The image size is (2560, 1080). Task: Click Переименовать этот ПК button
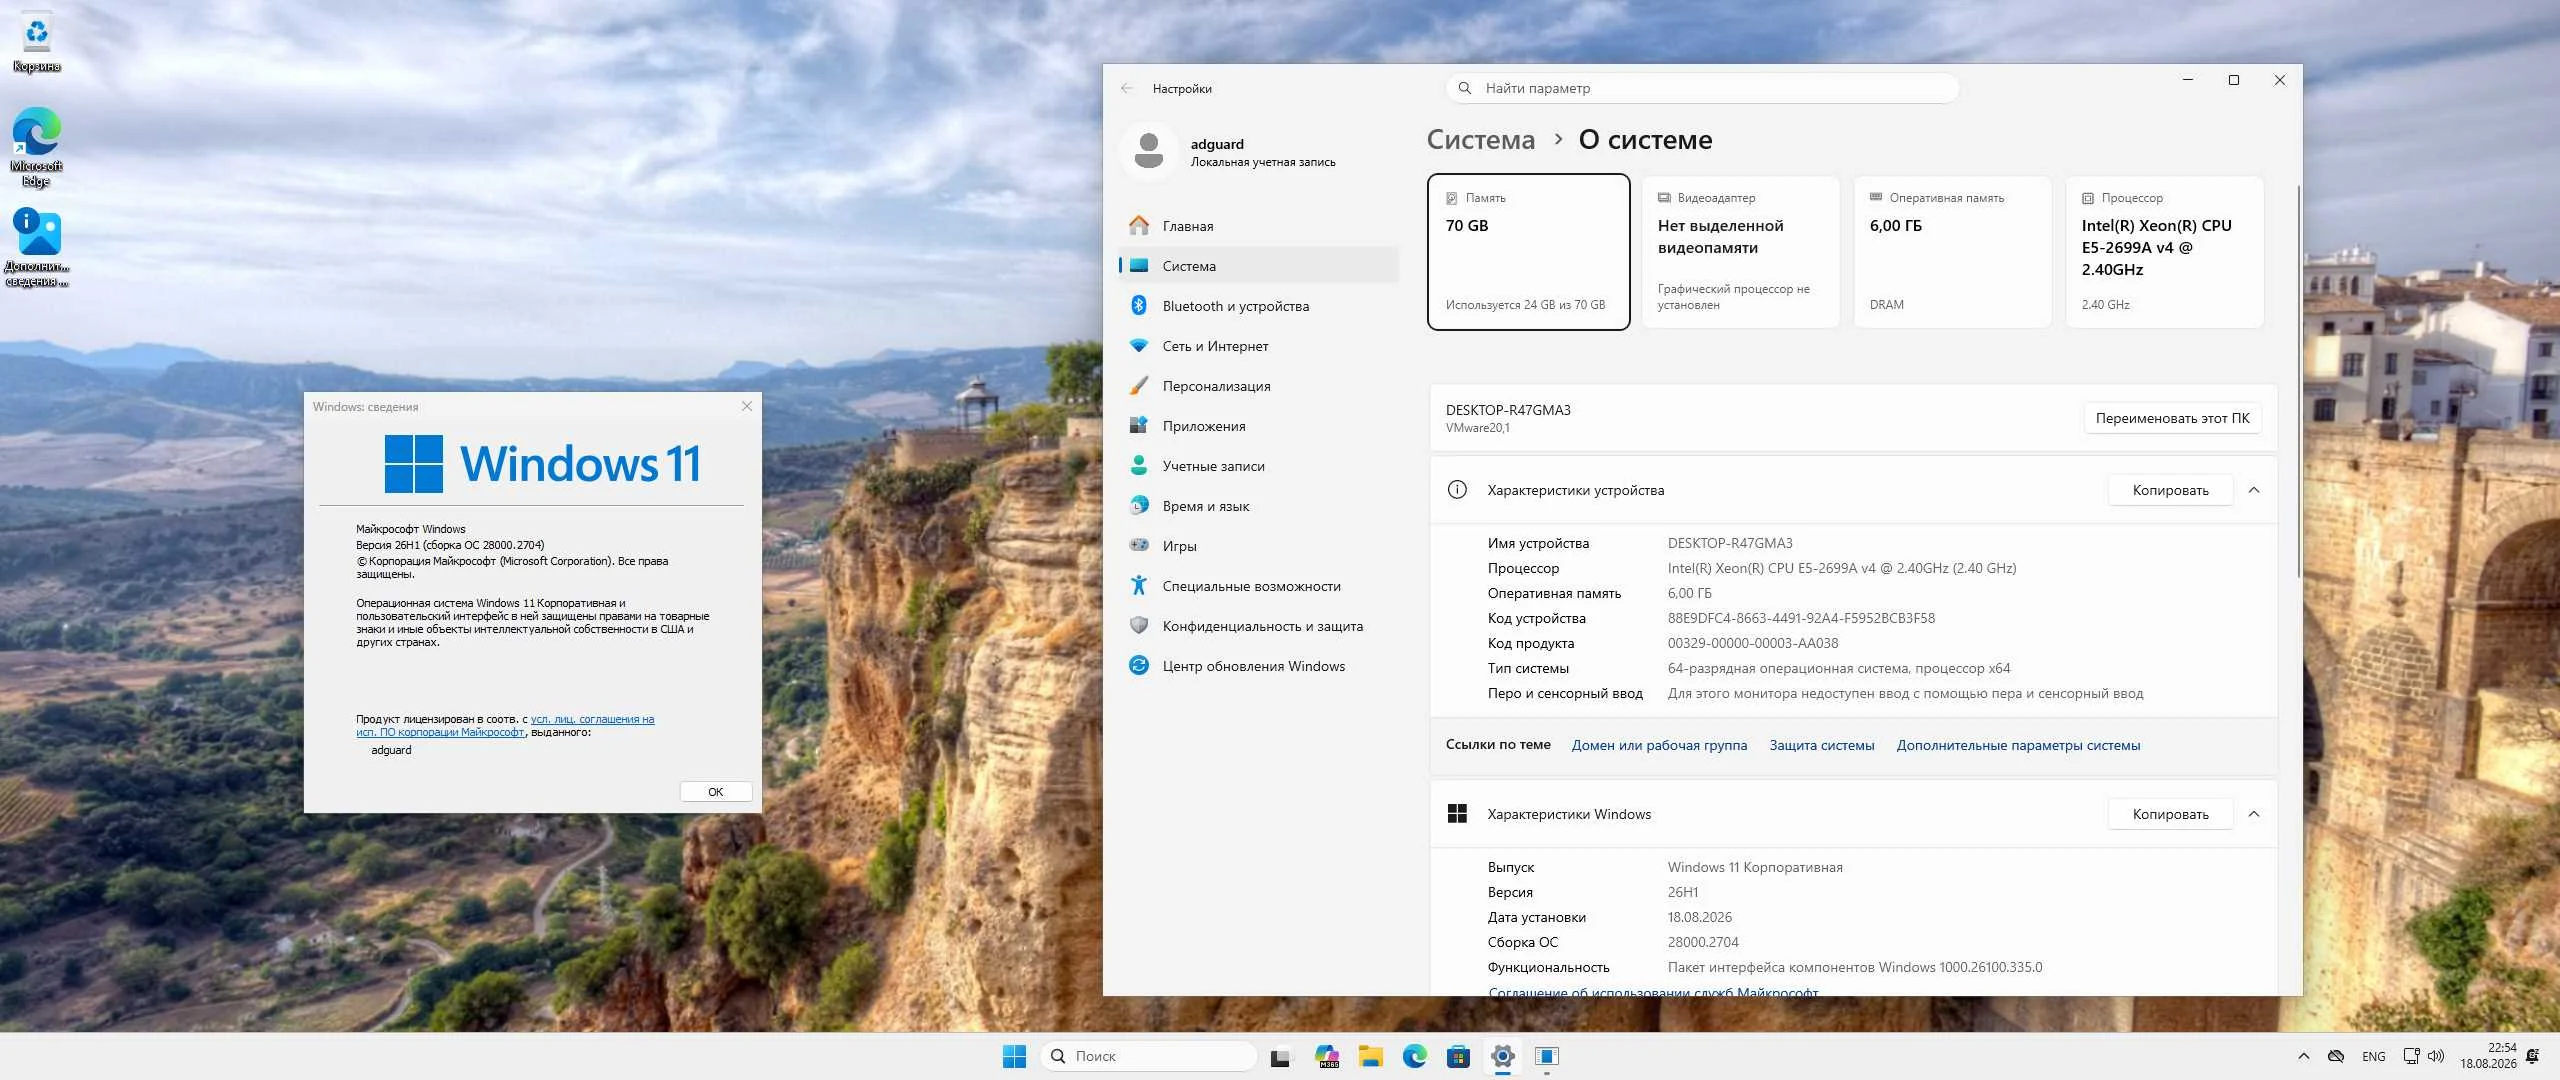click(x=2172, y=418)
